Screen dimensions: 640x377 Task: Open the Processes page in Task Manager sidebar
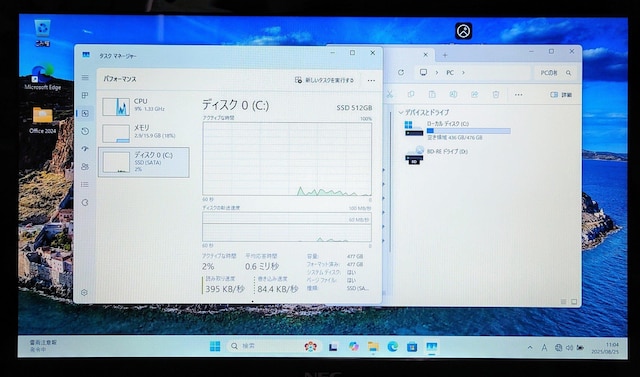pyautogui.click(x=85, y=95)
